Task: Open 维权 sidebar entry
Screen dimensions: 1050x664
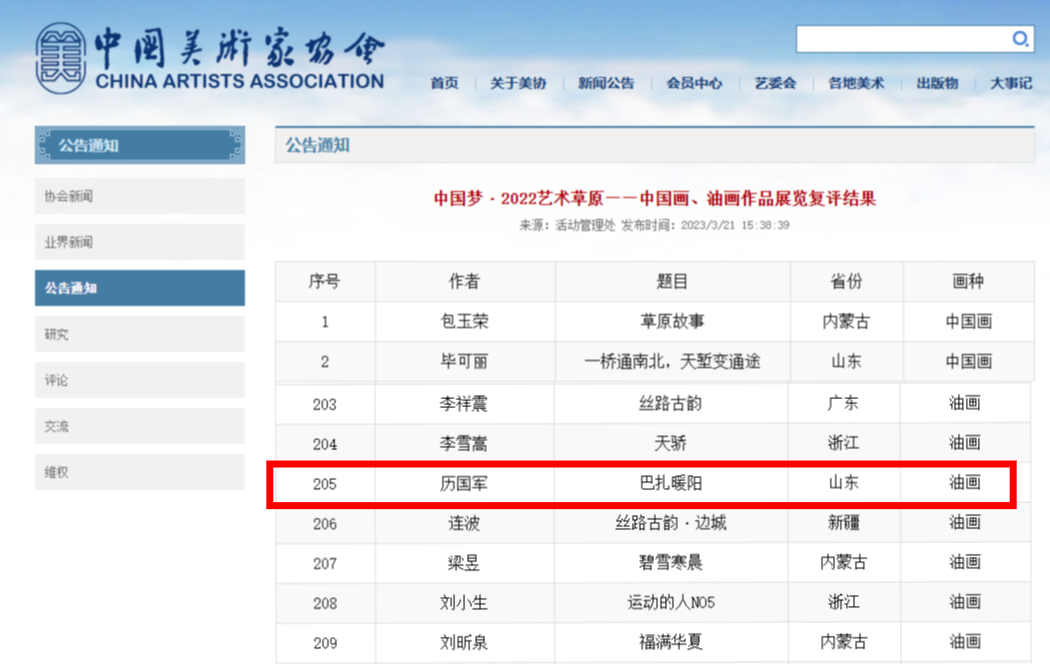Action: click(139, 472)
